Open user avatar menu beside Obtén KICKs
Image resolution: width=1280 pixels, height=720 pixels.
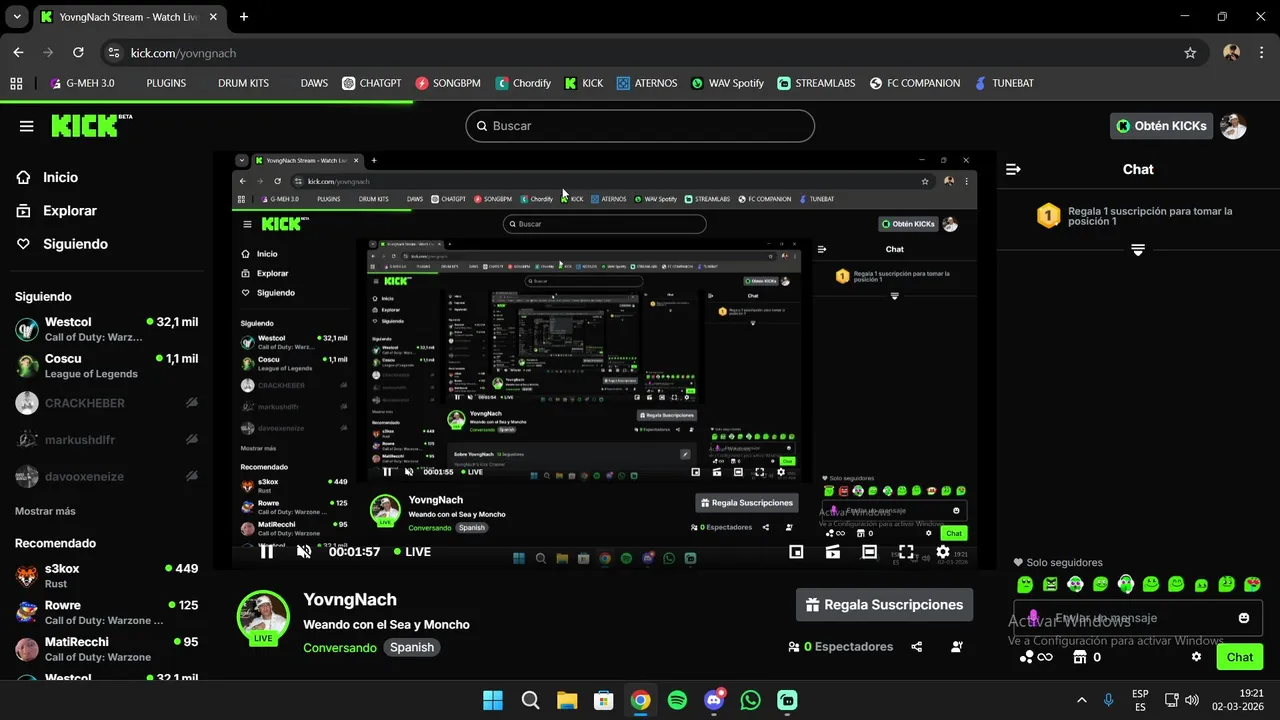pyautogui.click(x=1233, y=126)
